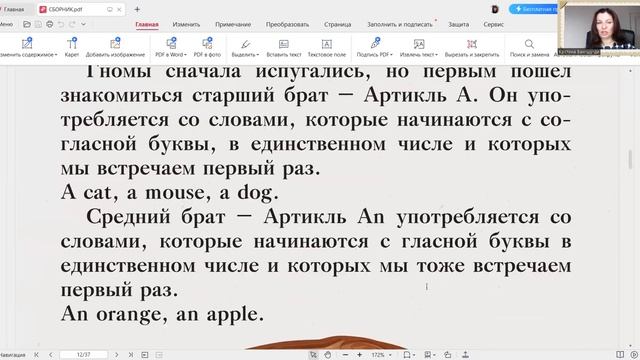Click the vertical scrollbar thumb

pyautogui.click(x=630, y=159)
